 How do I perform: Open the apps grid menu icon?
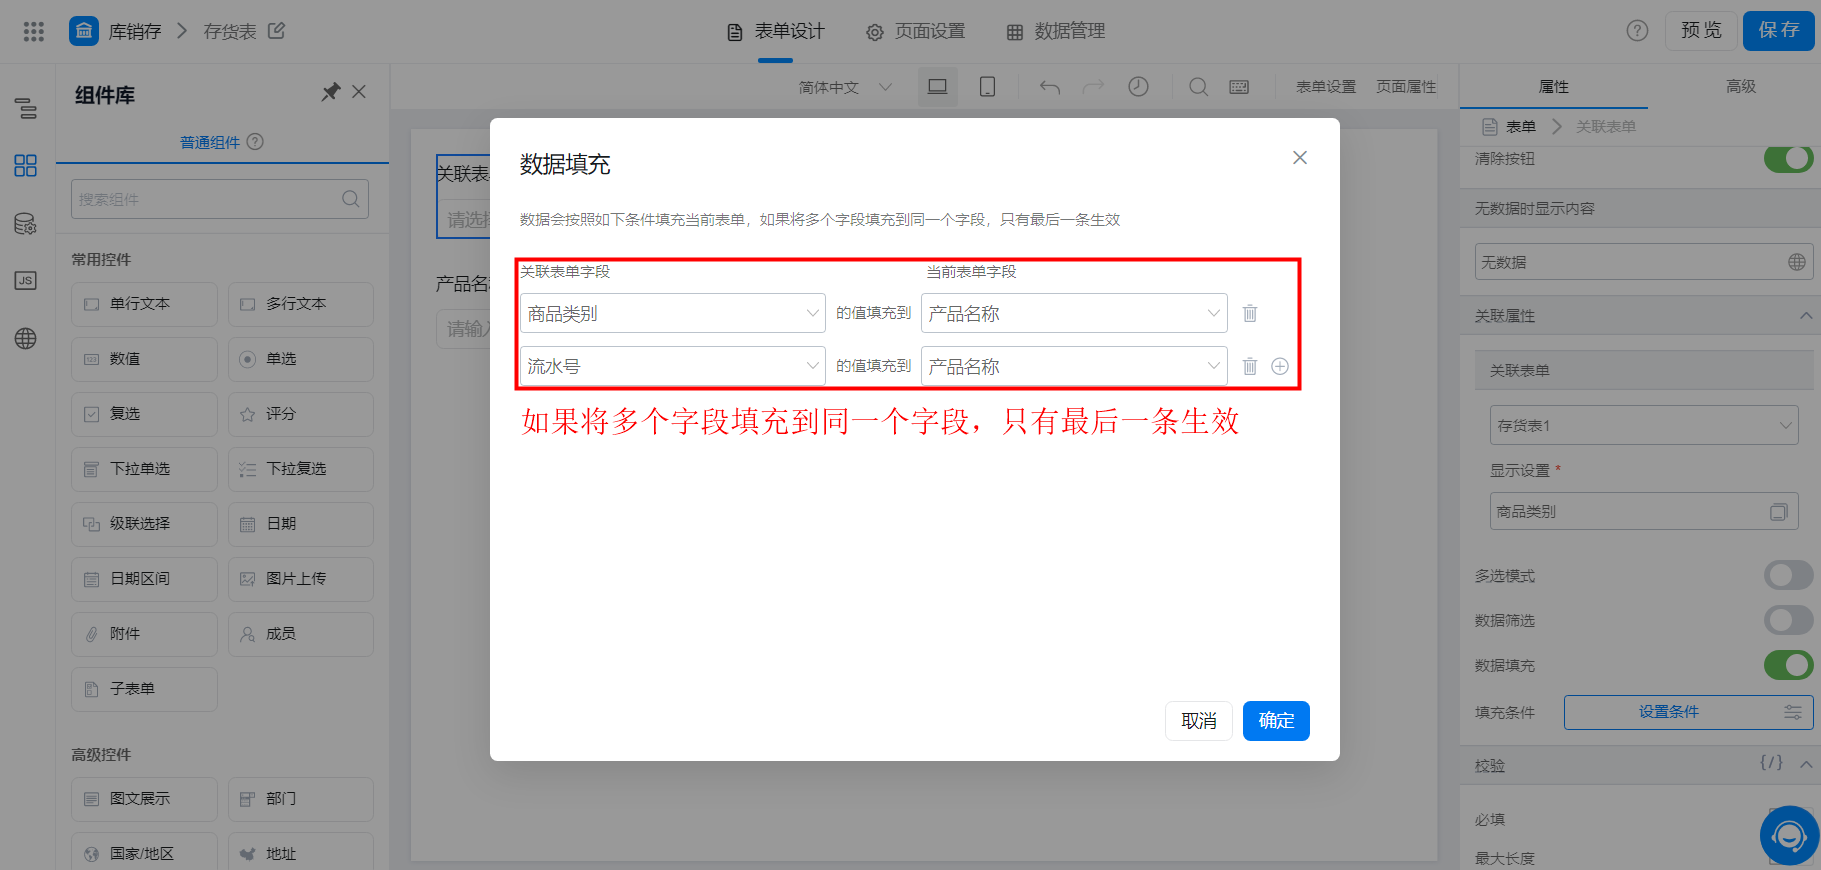[34, 31]
